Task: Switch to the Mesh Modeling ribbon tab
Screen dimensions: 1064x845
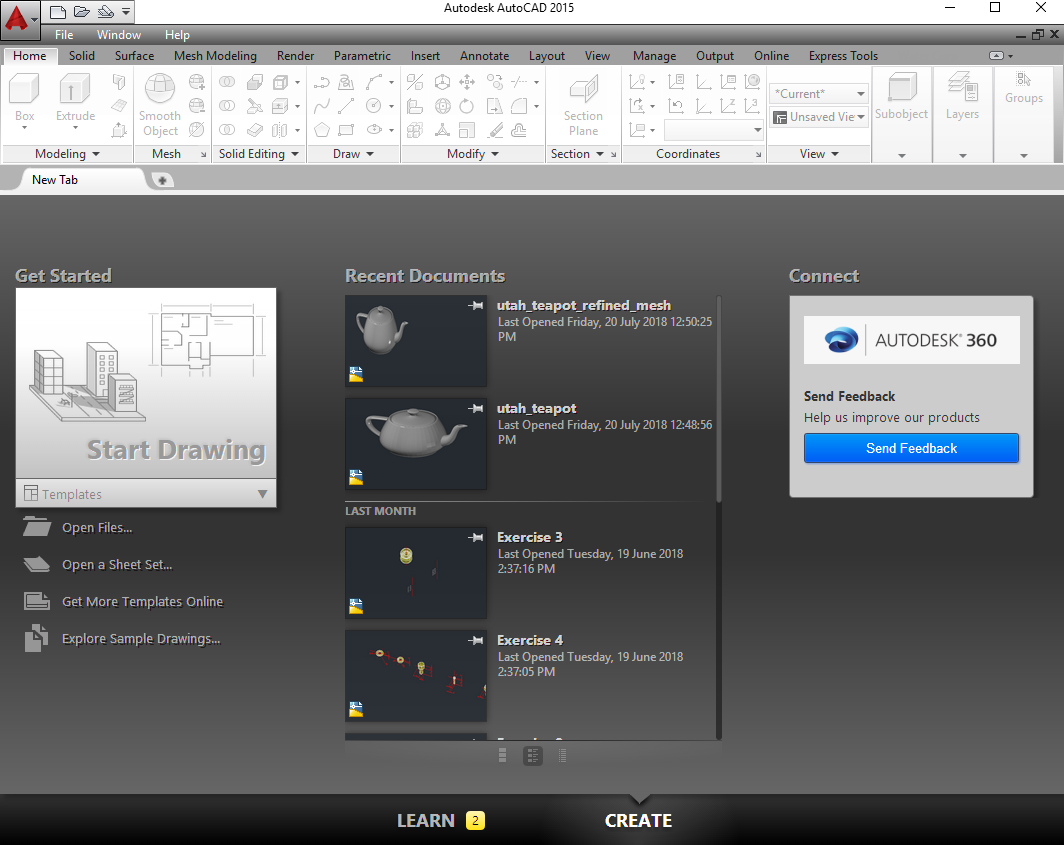Action: 215,56
